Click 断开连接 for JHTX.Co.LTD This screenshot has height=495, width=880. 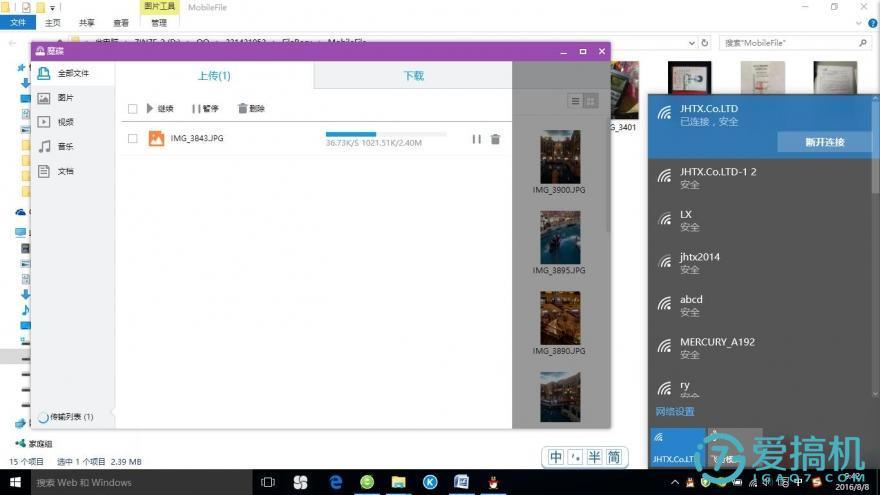[x=825, y=142]
